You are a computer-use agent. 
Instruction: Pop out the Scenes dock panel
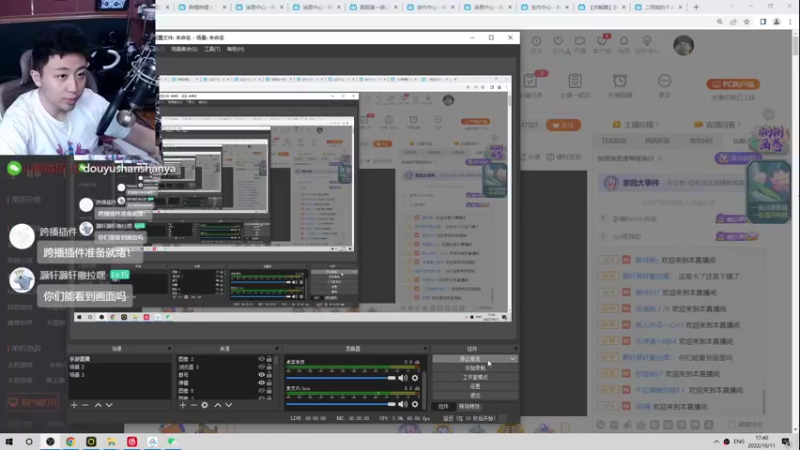[x=169, y=349]
